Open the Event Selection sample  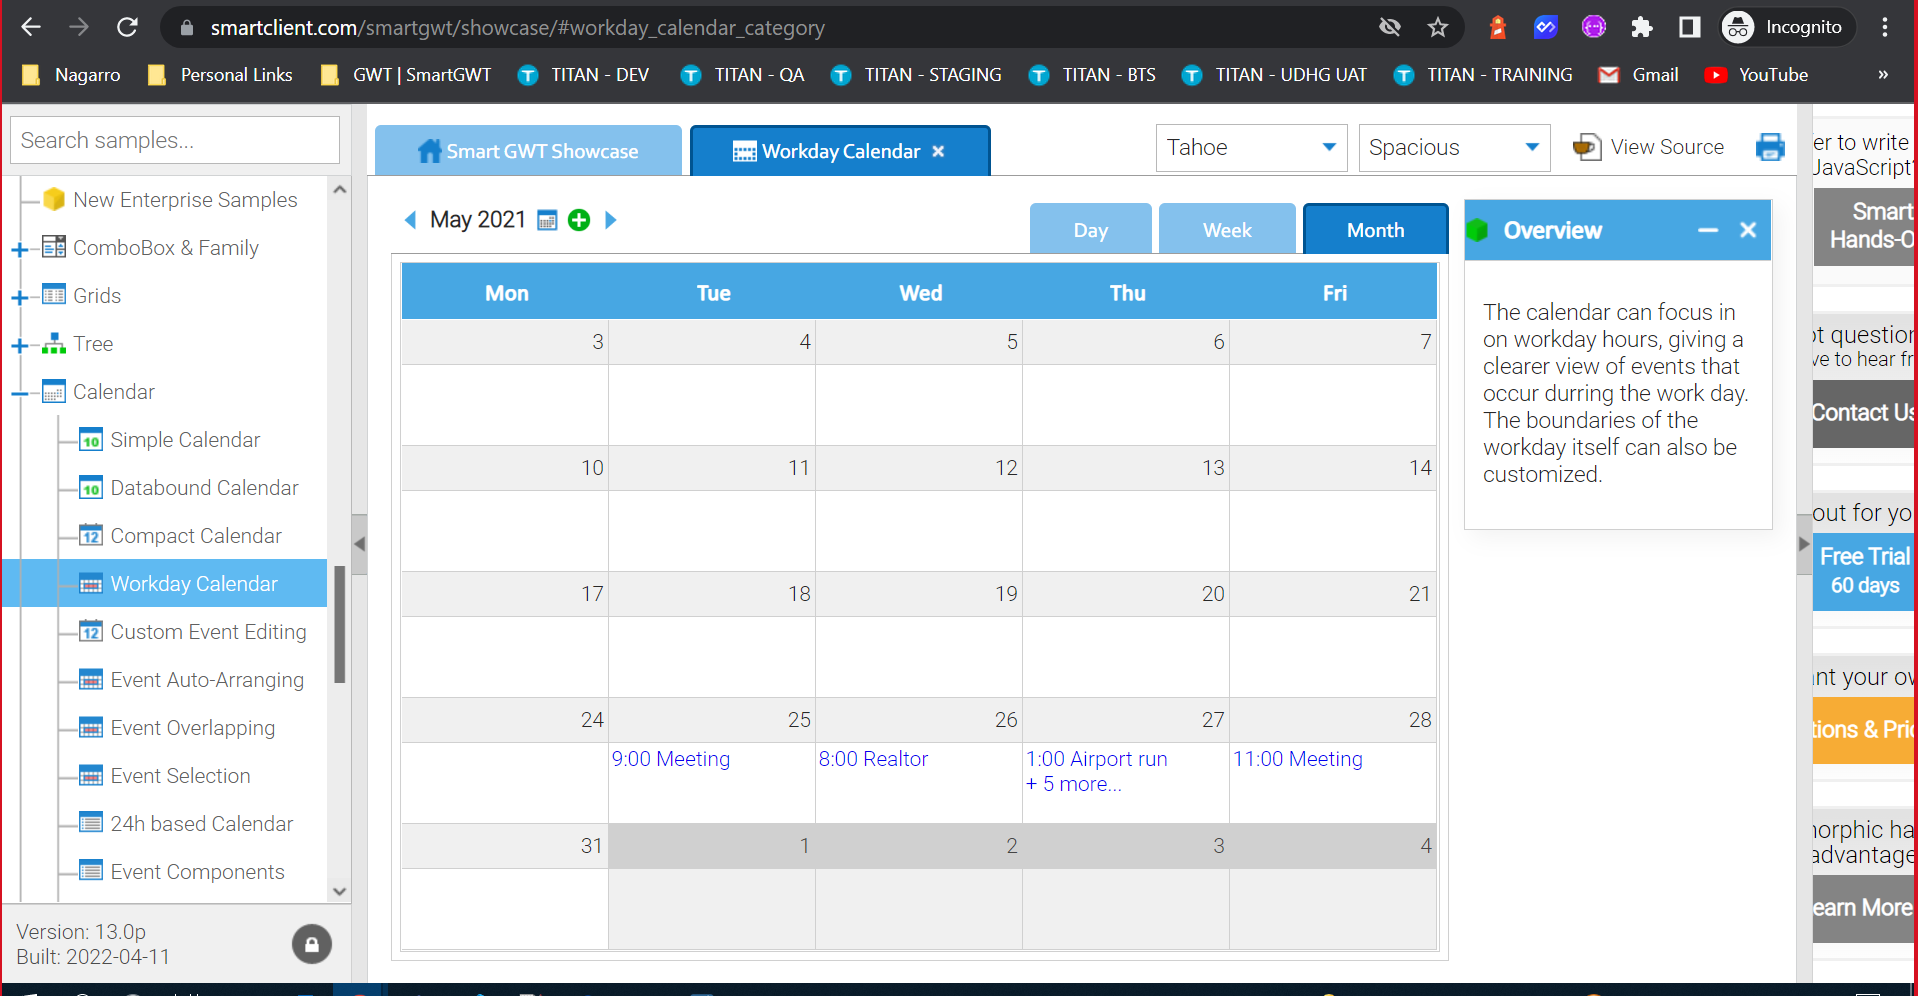[180, 776]
